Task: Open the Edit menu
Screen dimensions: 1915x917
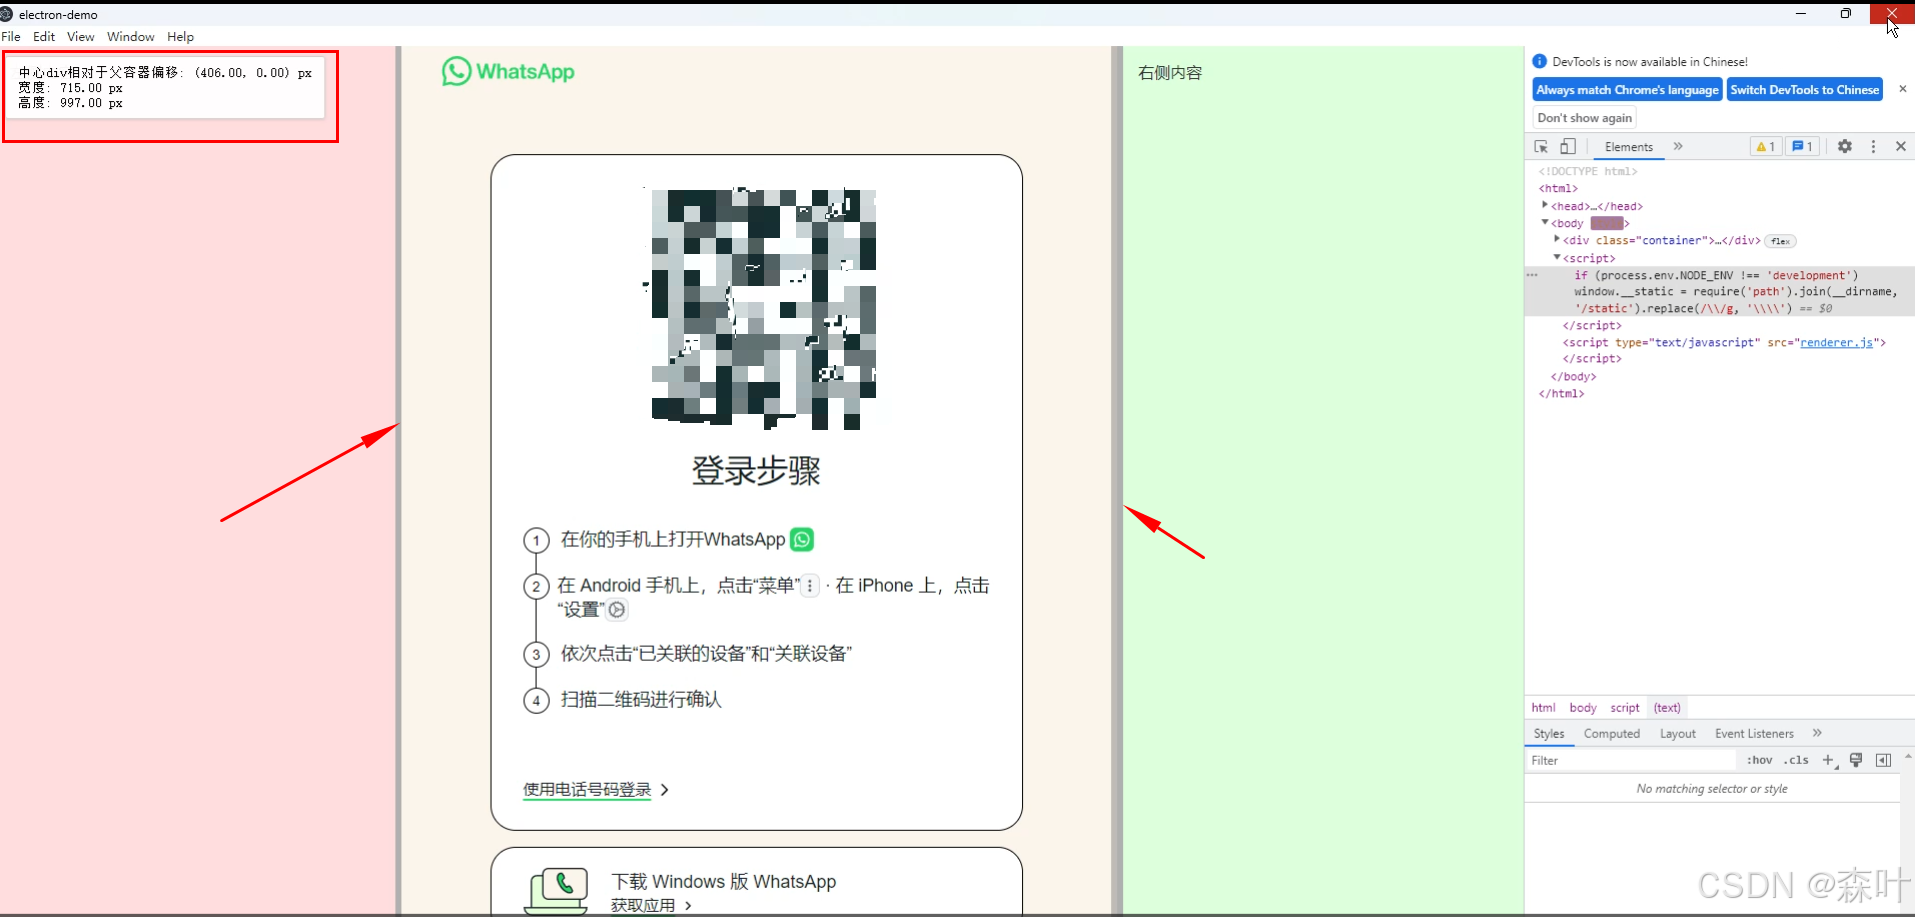Action: 44,36
